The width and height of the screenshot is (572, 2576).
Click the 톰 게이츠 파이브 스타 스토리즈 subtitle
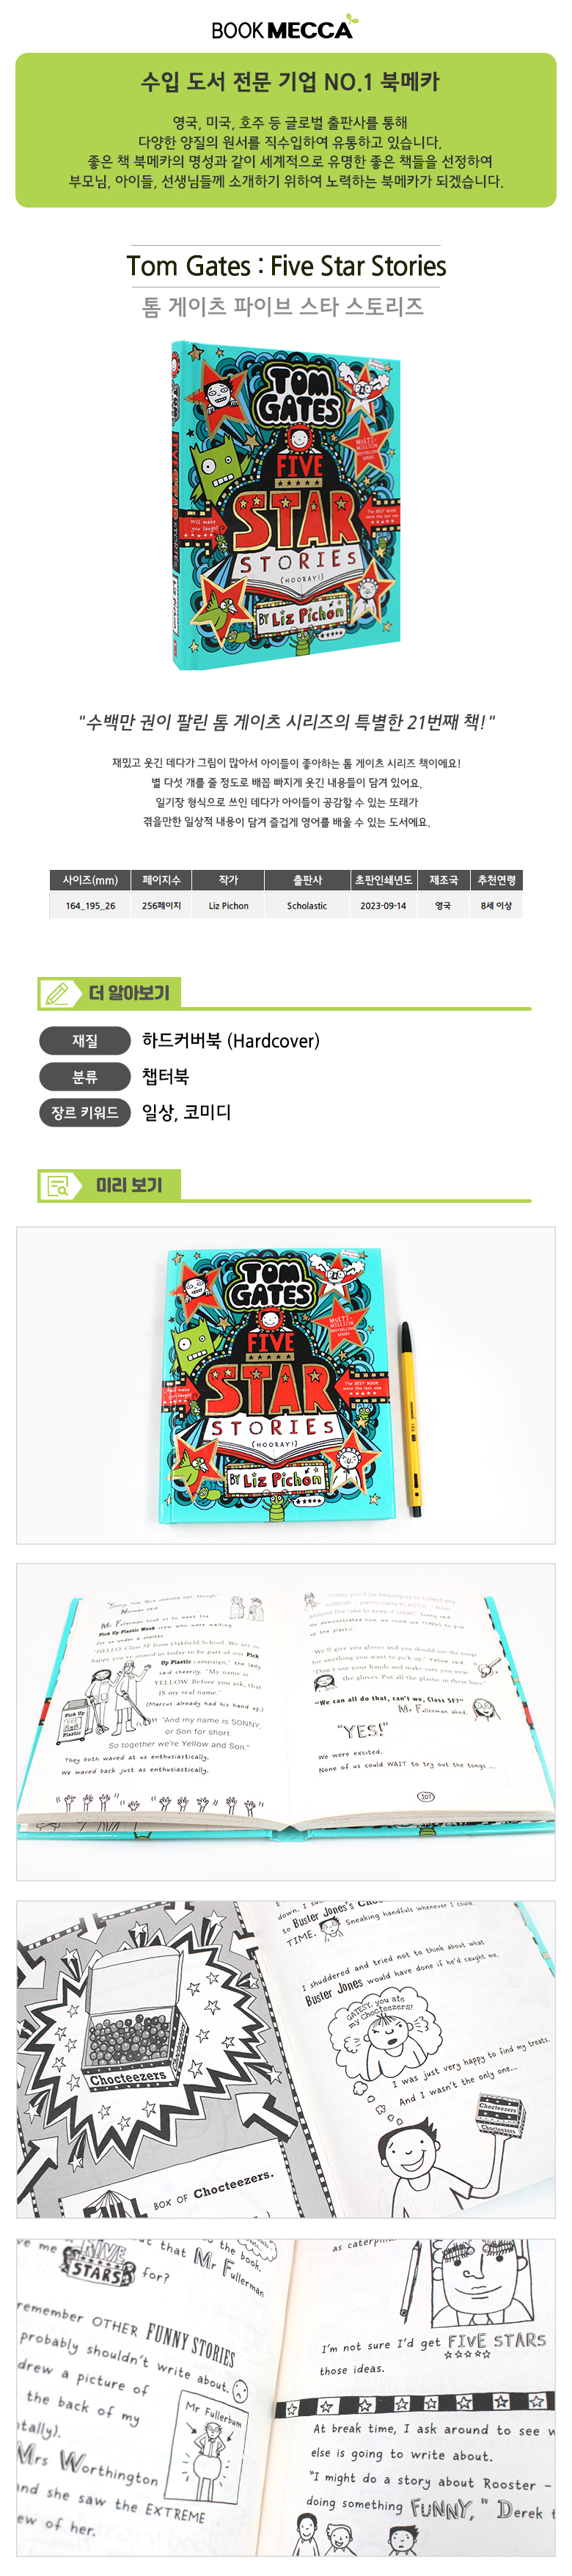283,306
